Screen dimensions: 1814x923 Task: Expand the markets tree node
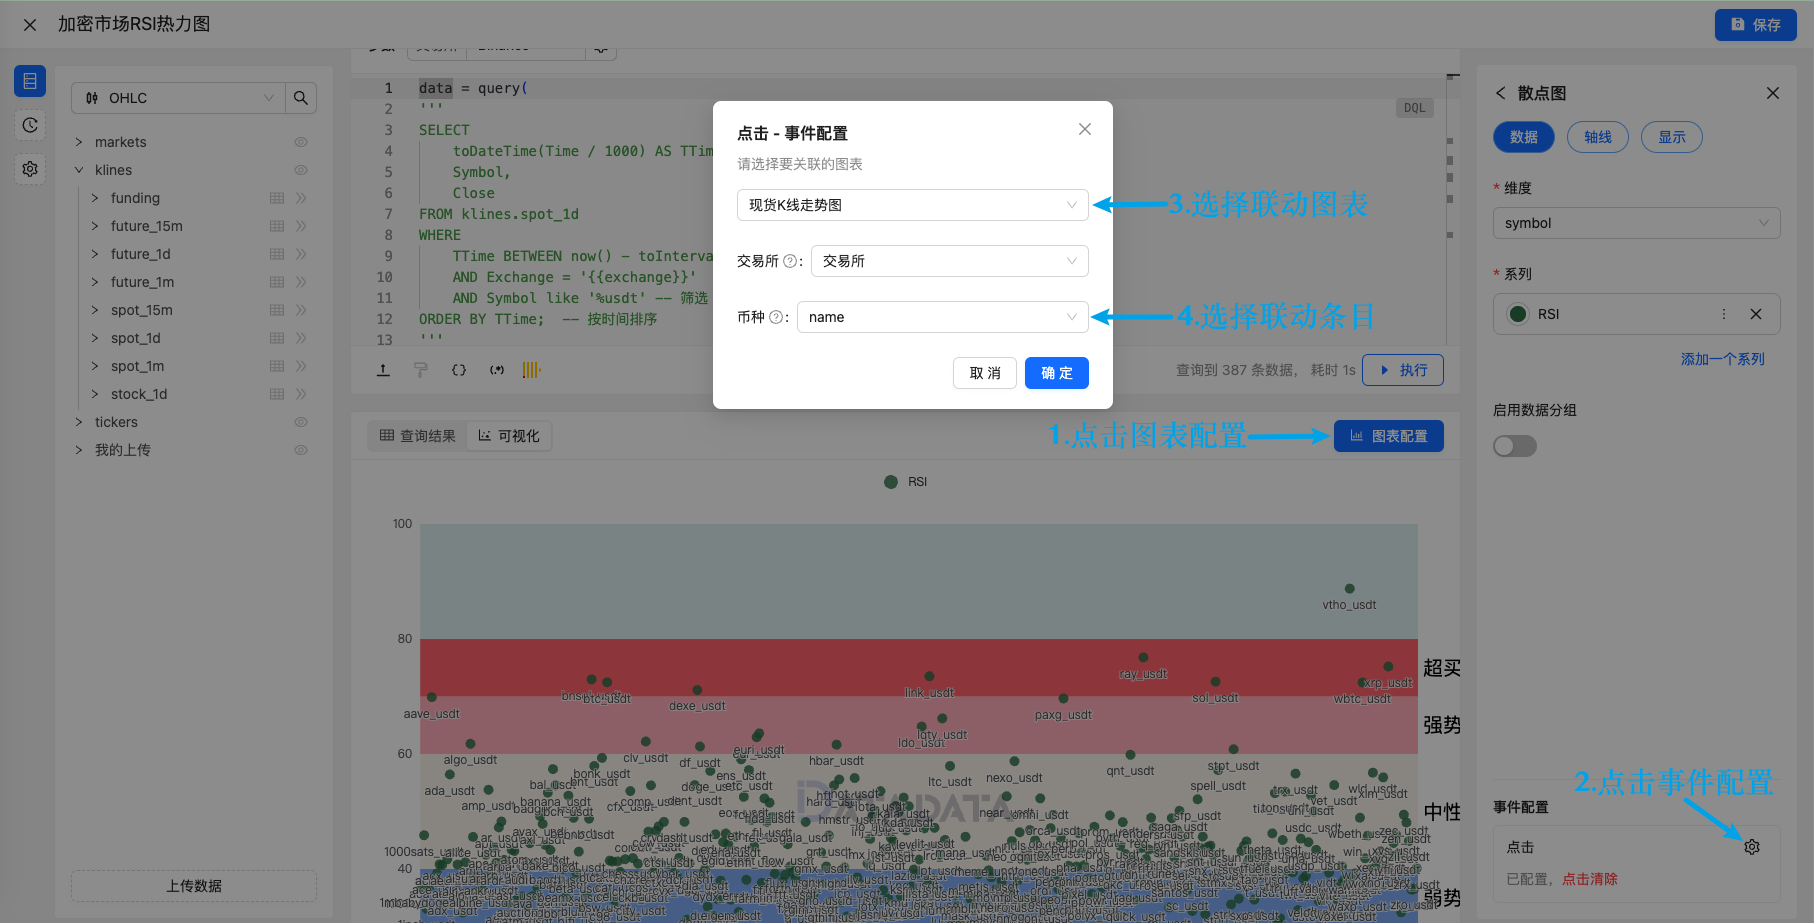point(79,142)
